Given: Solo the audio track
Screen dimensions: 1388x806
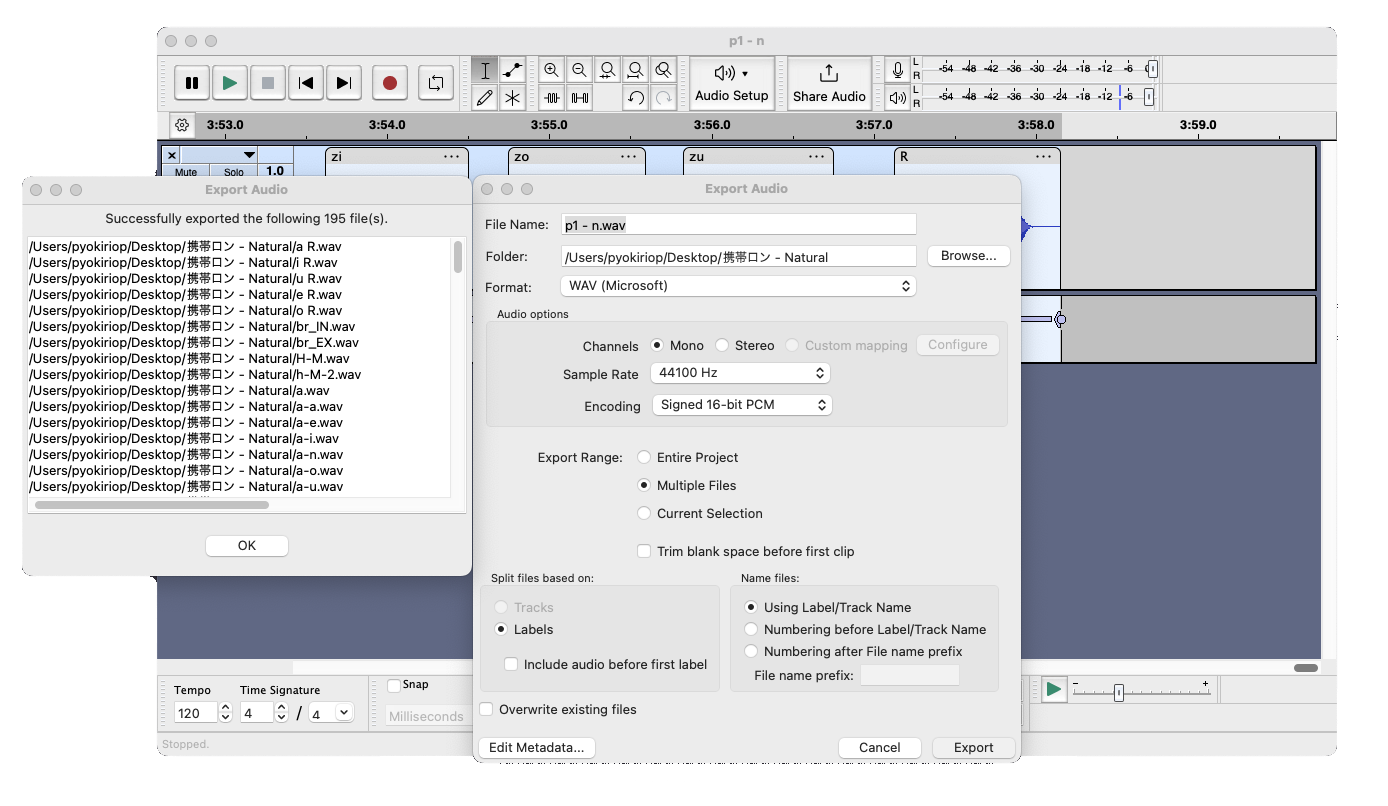Looking at the screenshot, I should [x=234, y=171].
